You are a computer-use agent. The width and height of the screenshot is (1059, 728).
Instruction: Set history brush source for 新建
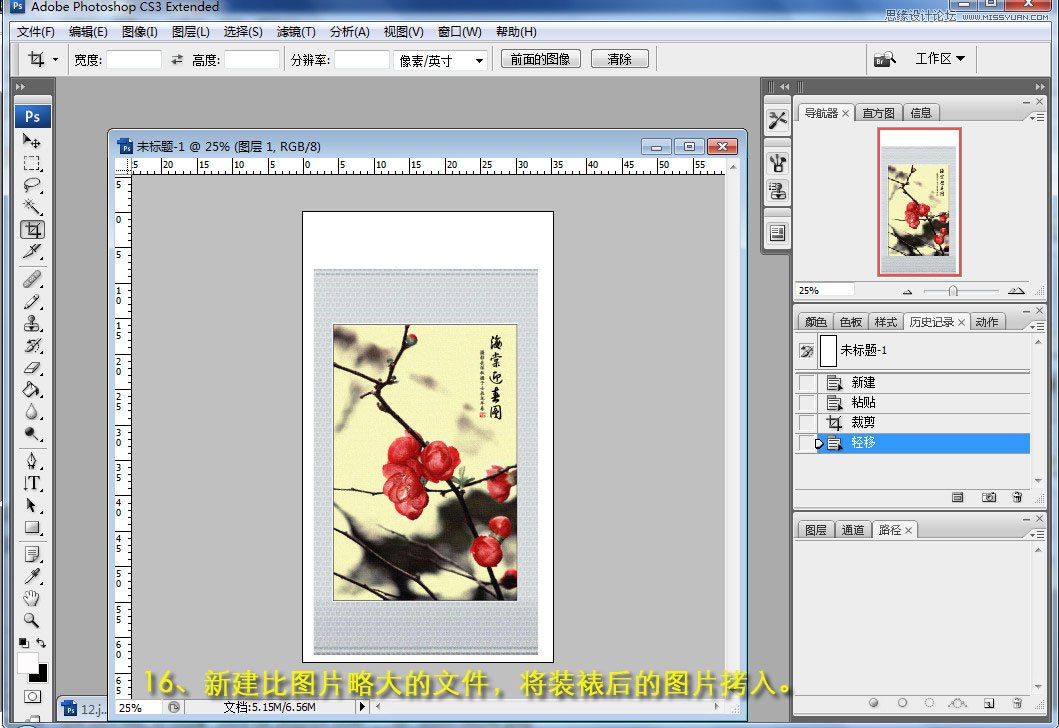pyautogui.click(x=806, y=383)
